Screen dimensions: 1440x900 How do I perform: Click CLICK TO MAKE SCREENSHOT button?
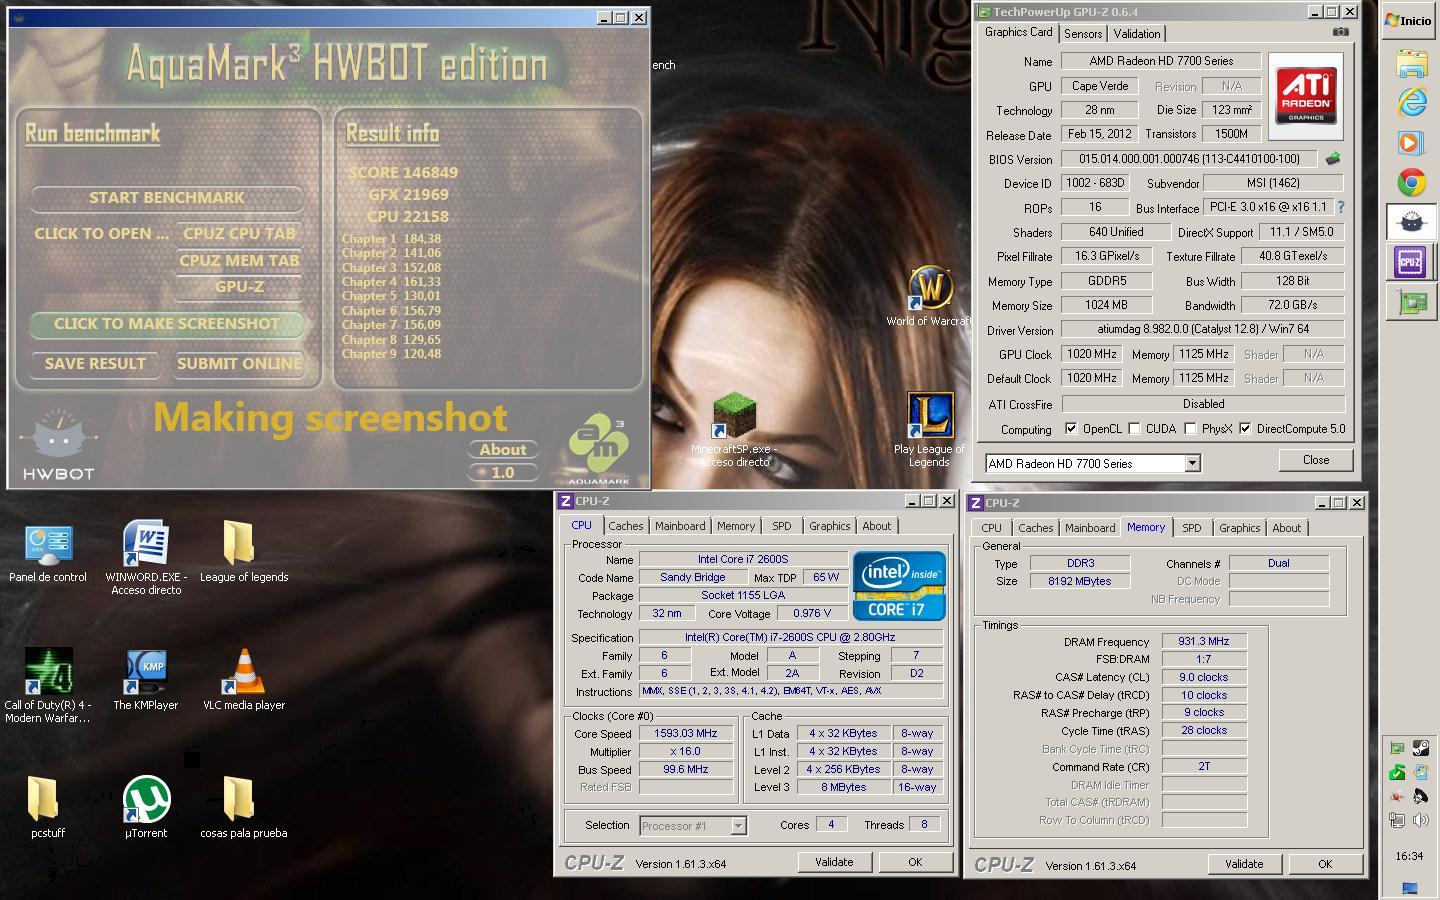coord(167,324)
